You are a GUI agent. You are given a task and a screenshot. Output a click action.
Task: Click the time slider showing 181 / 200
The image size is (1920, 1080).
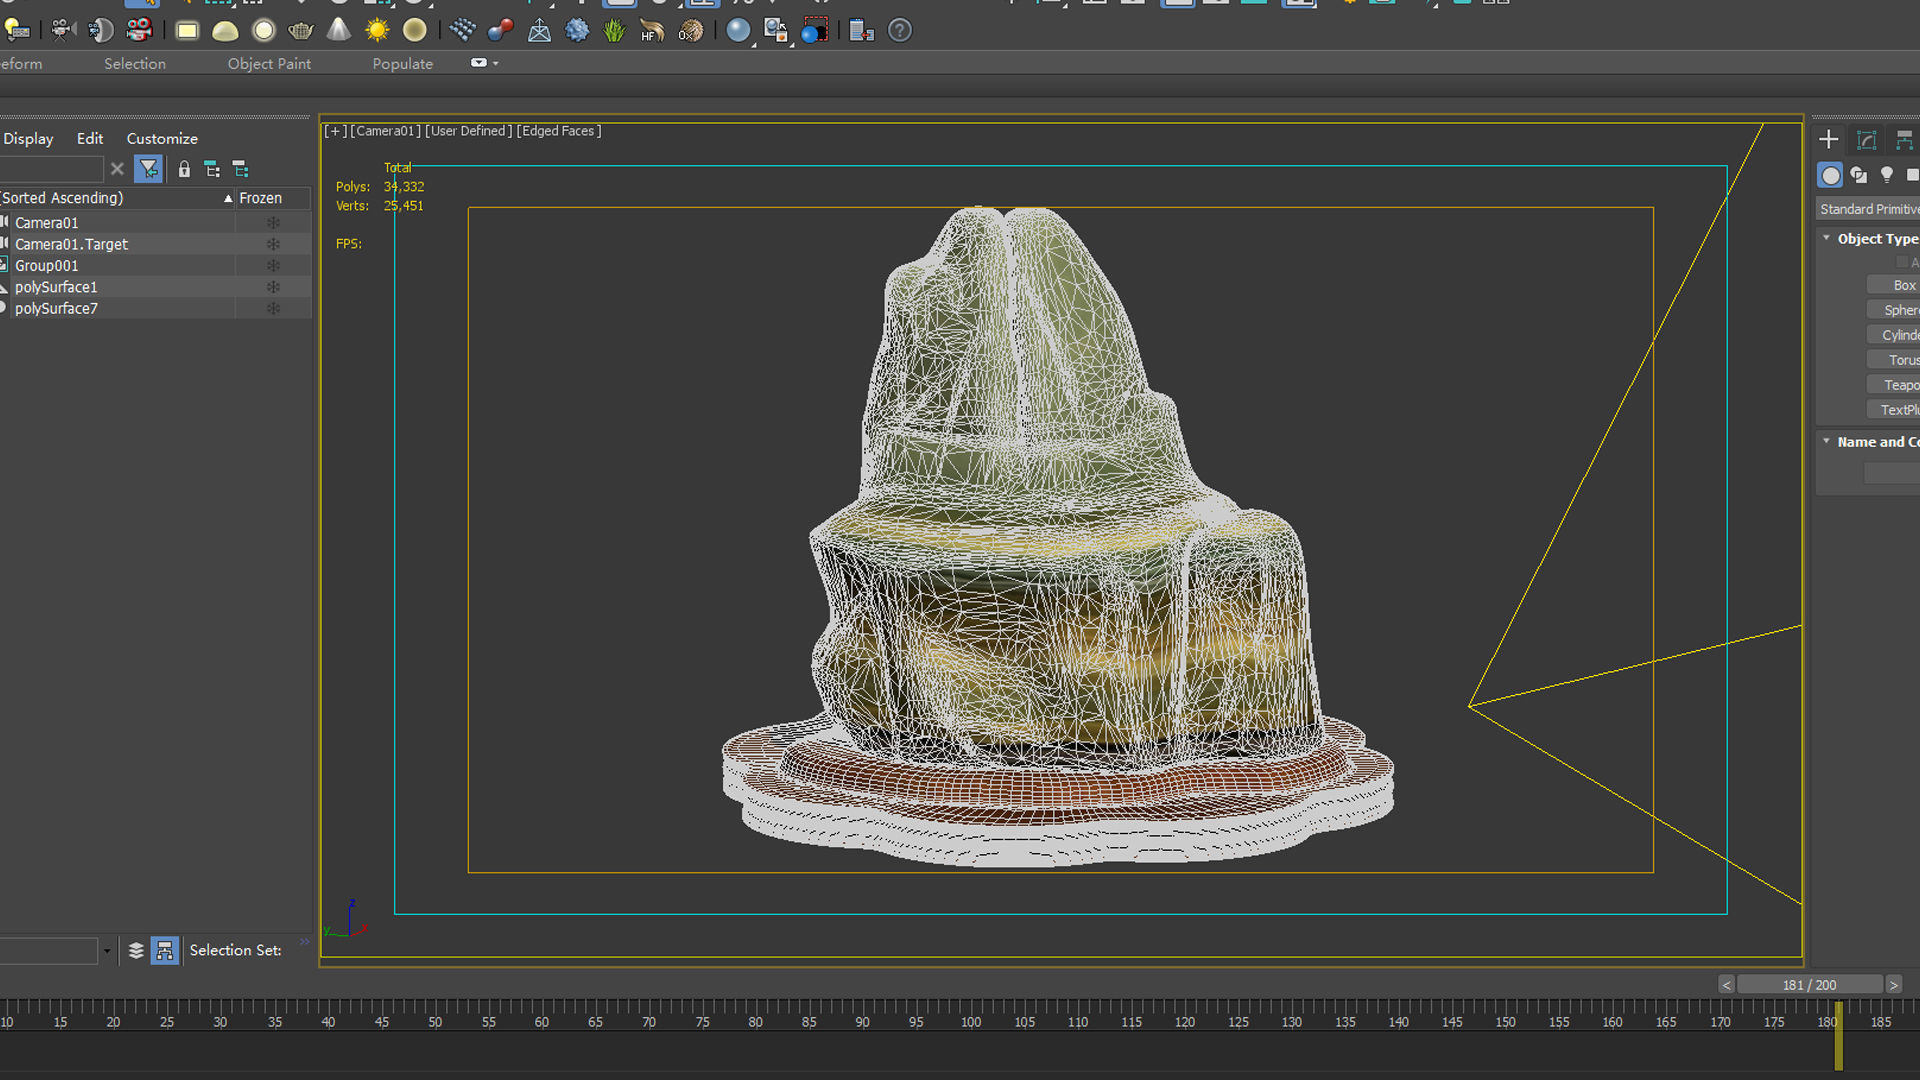point(1810,985)
